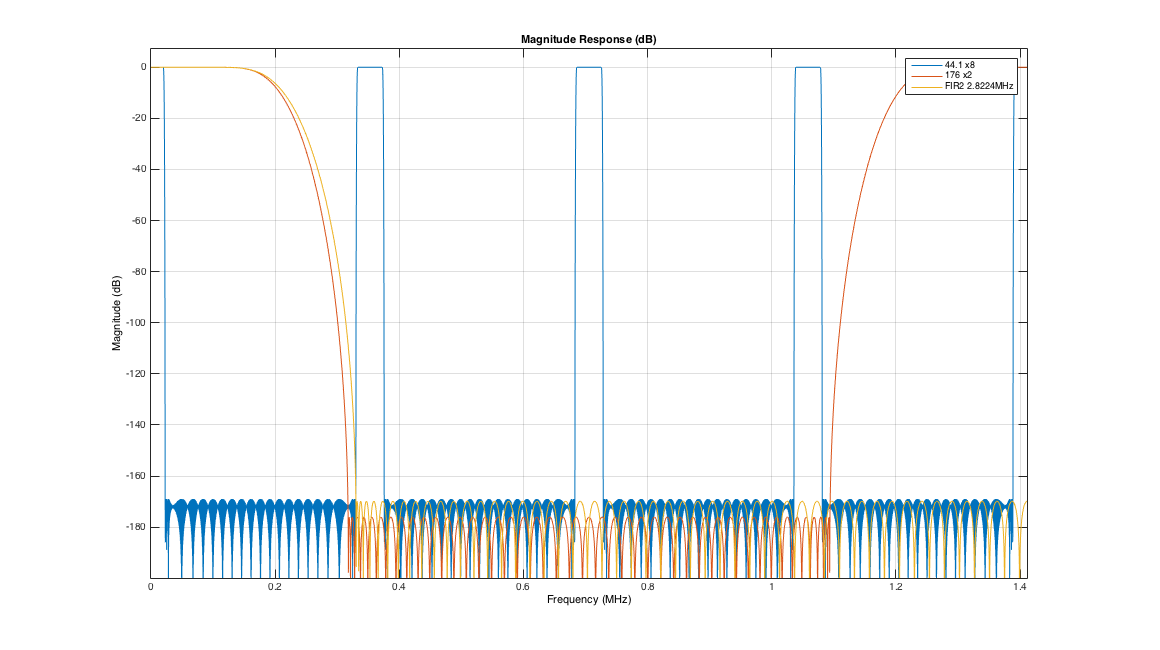Click x-axis tick label "0.2"
Viewport: 1160px width, 650px height.
coord(275,586)
